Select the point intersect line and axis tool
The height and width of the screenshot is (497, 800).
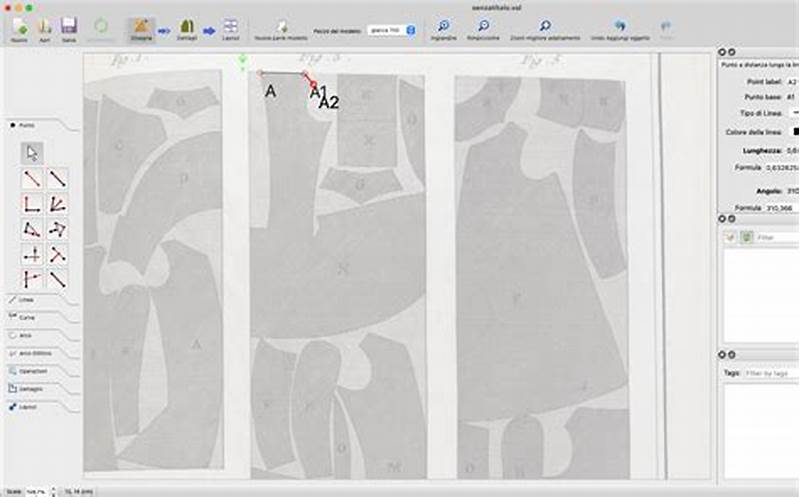tap(32, 279)
